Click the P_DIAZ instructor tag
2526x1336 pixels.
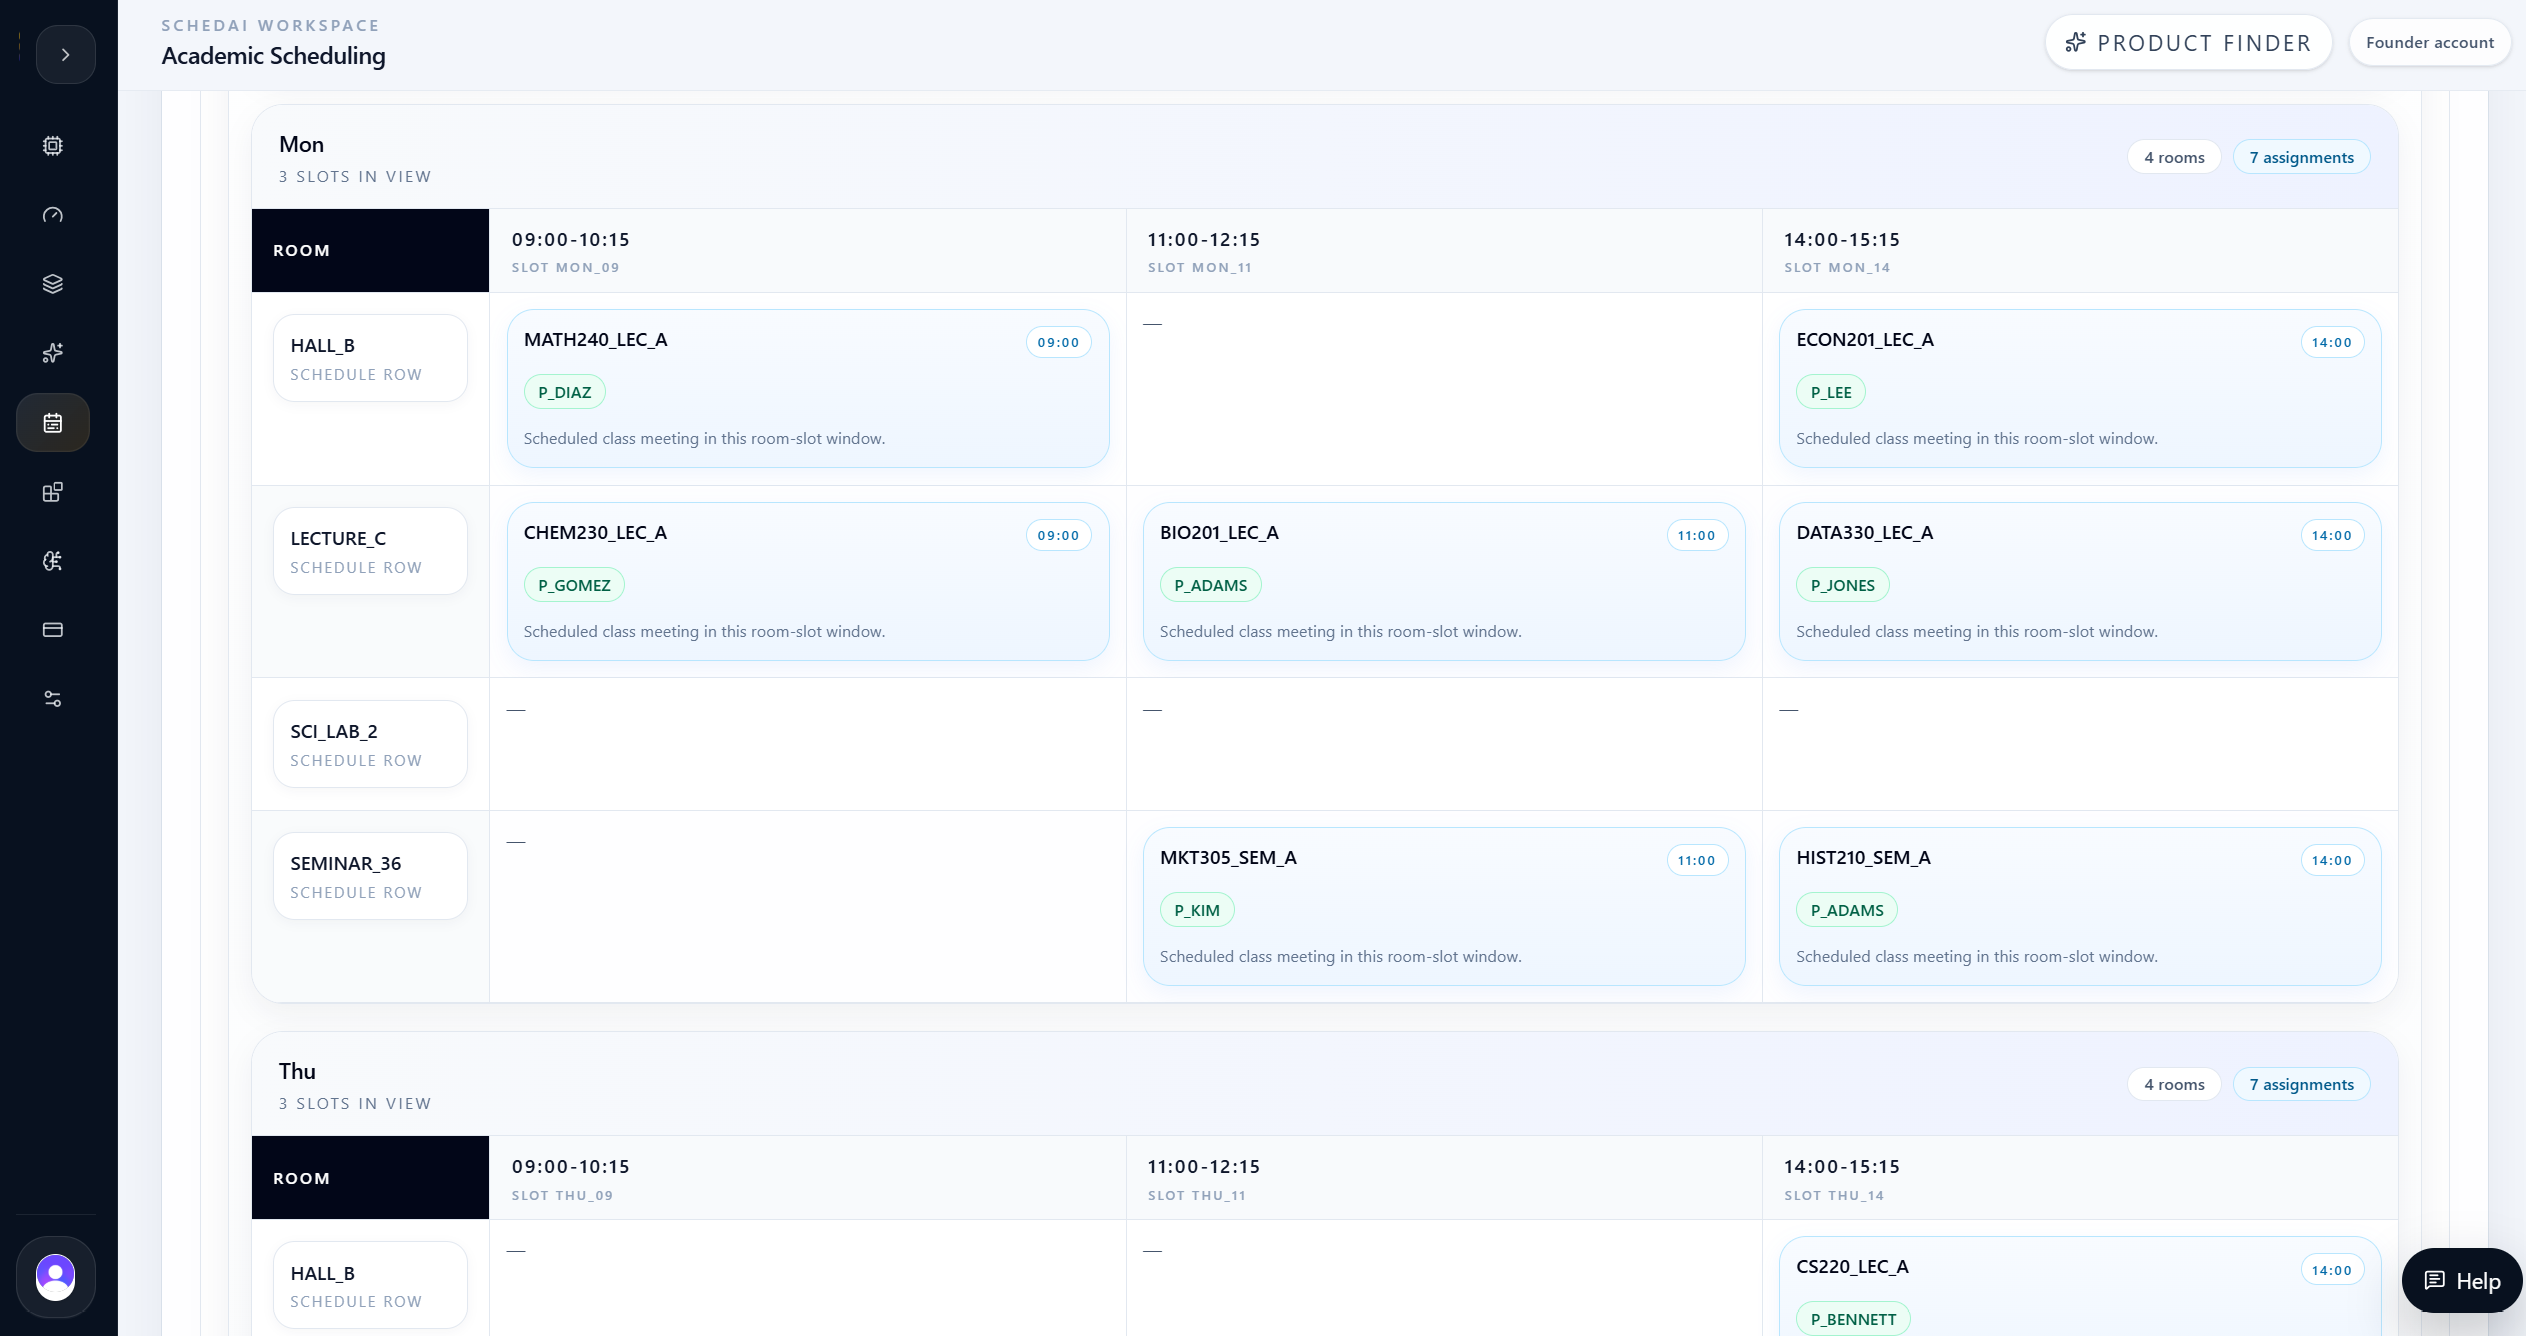(x=565, y=392)
